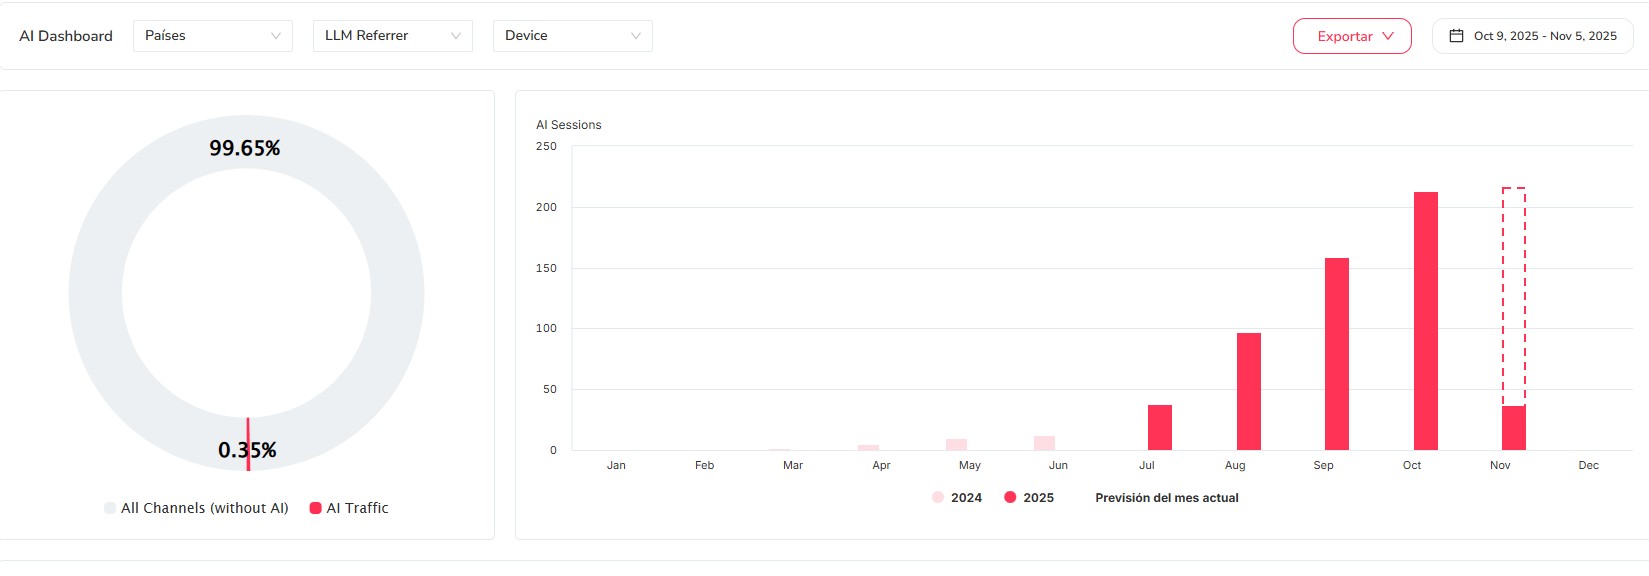Screen dimensions: 1649x576
Task: Toggle the AI Traffic legend label
Action: click(x=357, y=508)
